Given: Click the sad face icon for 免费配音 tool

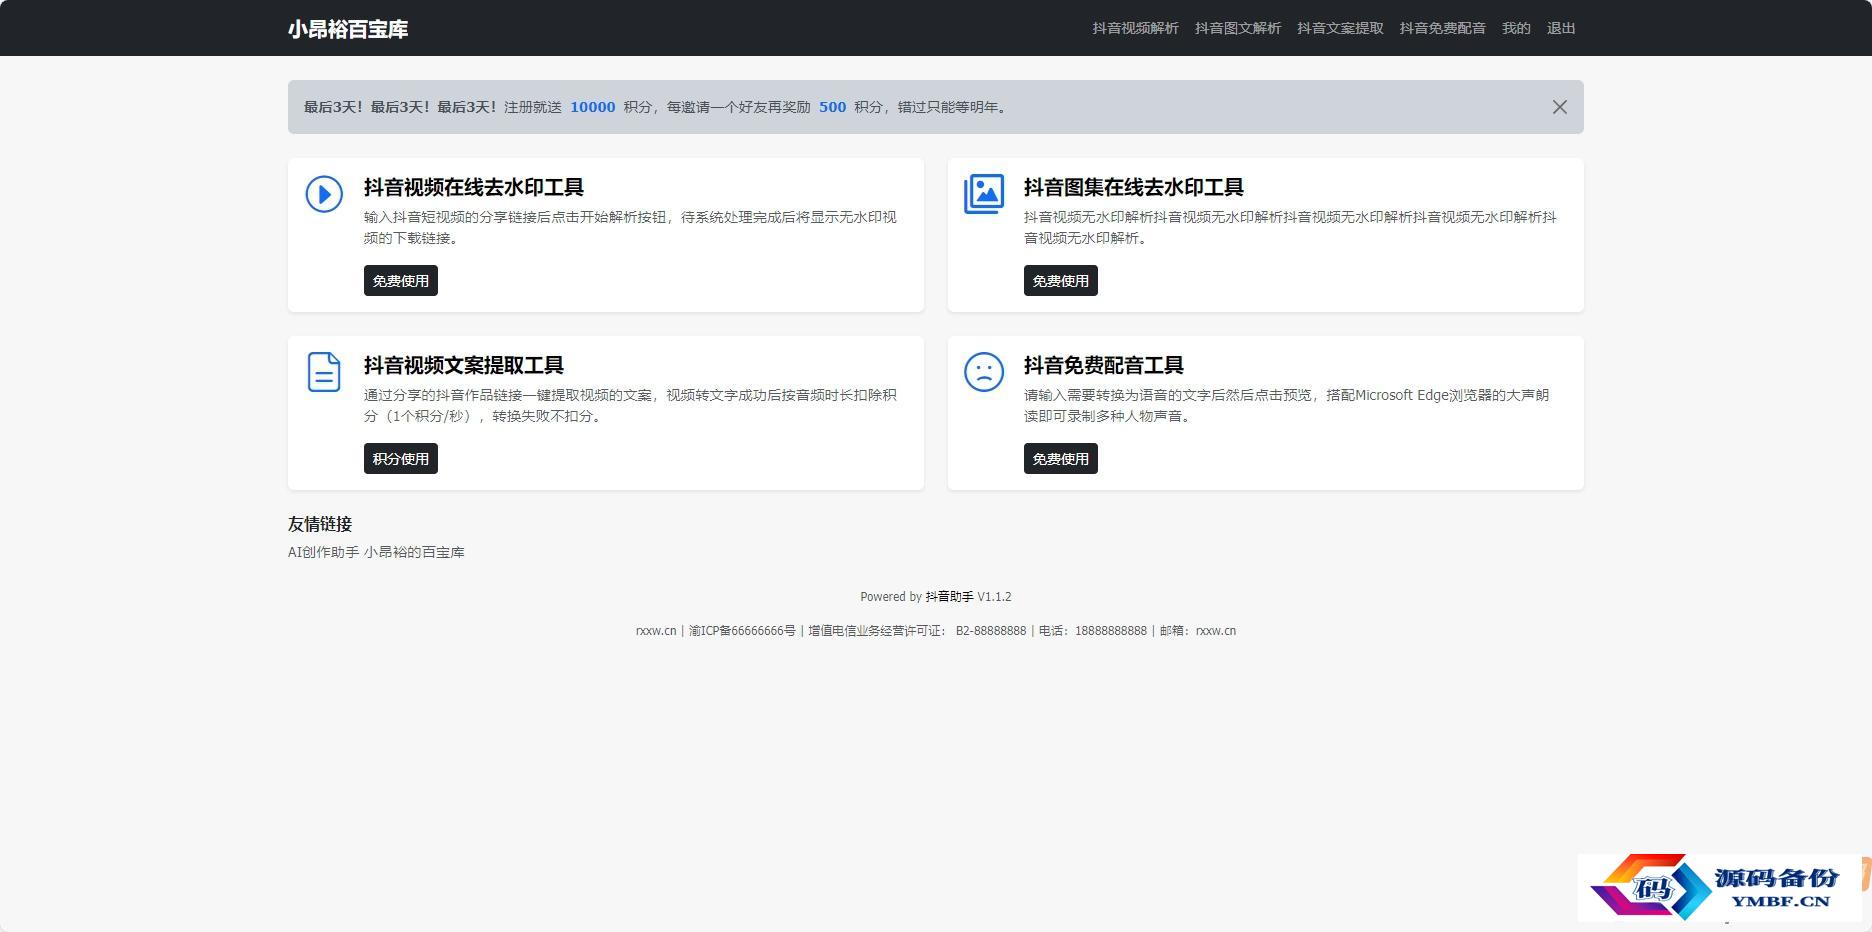Looking at the screenshot, I should point(984,372).
